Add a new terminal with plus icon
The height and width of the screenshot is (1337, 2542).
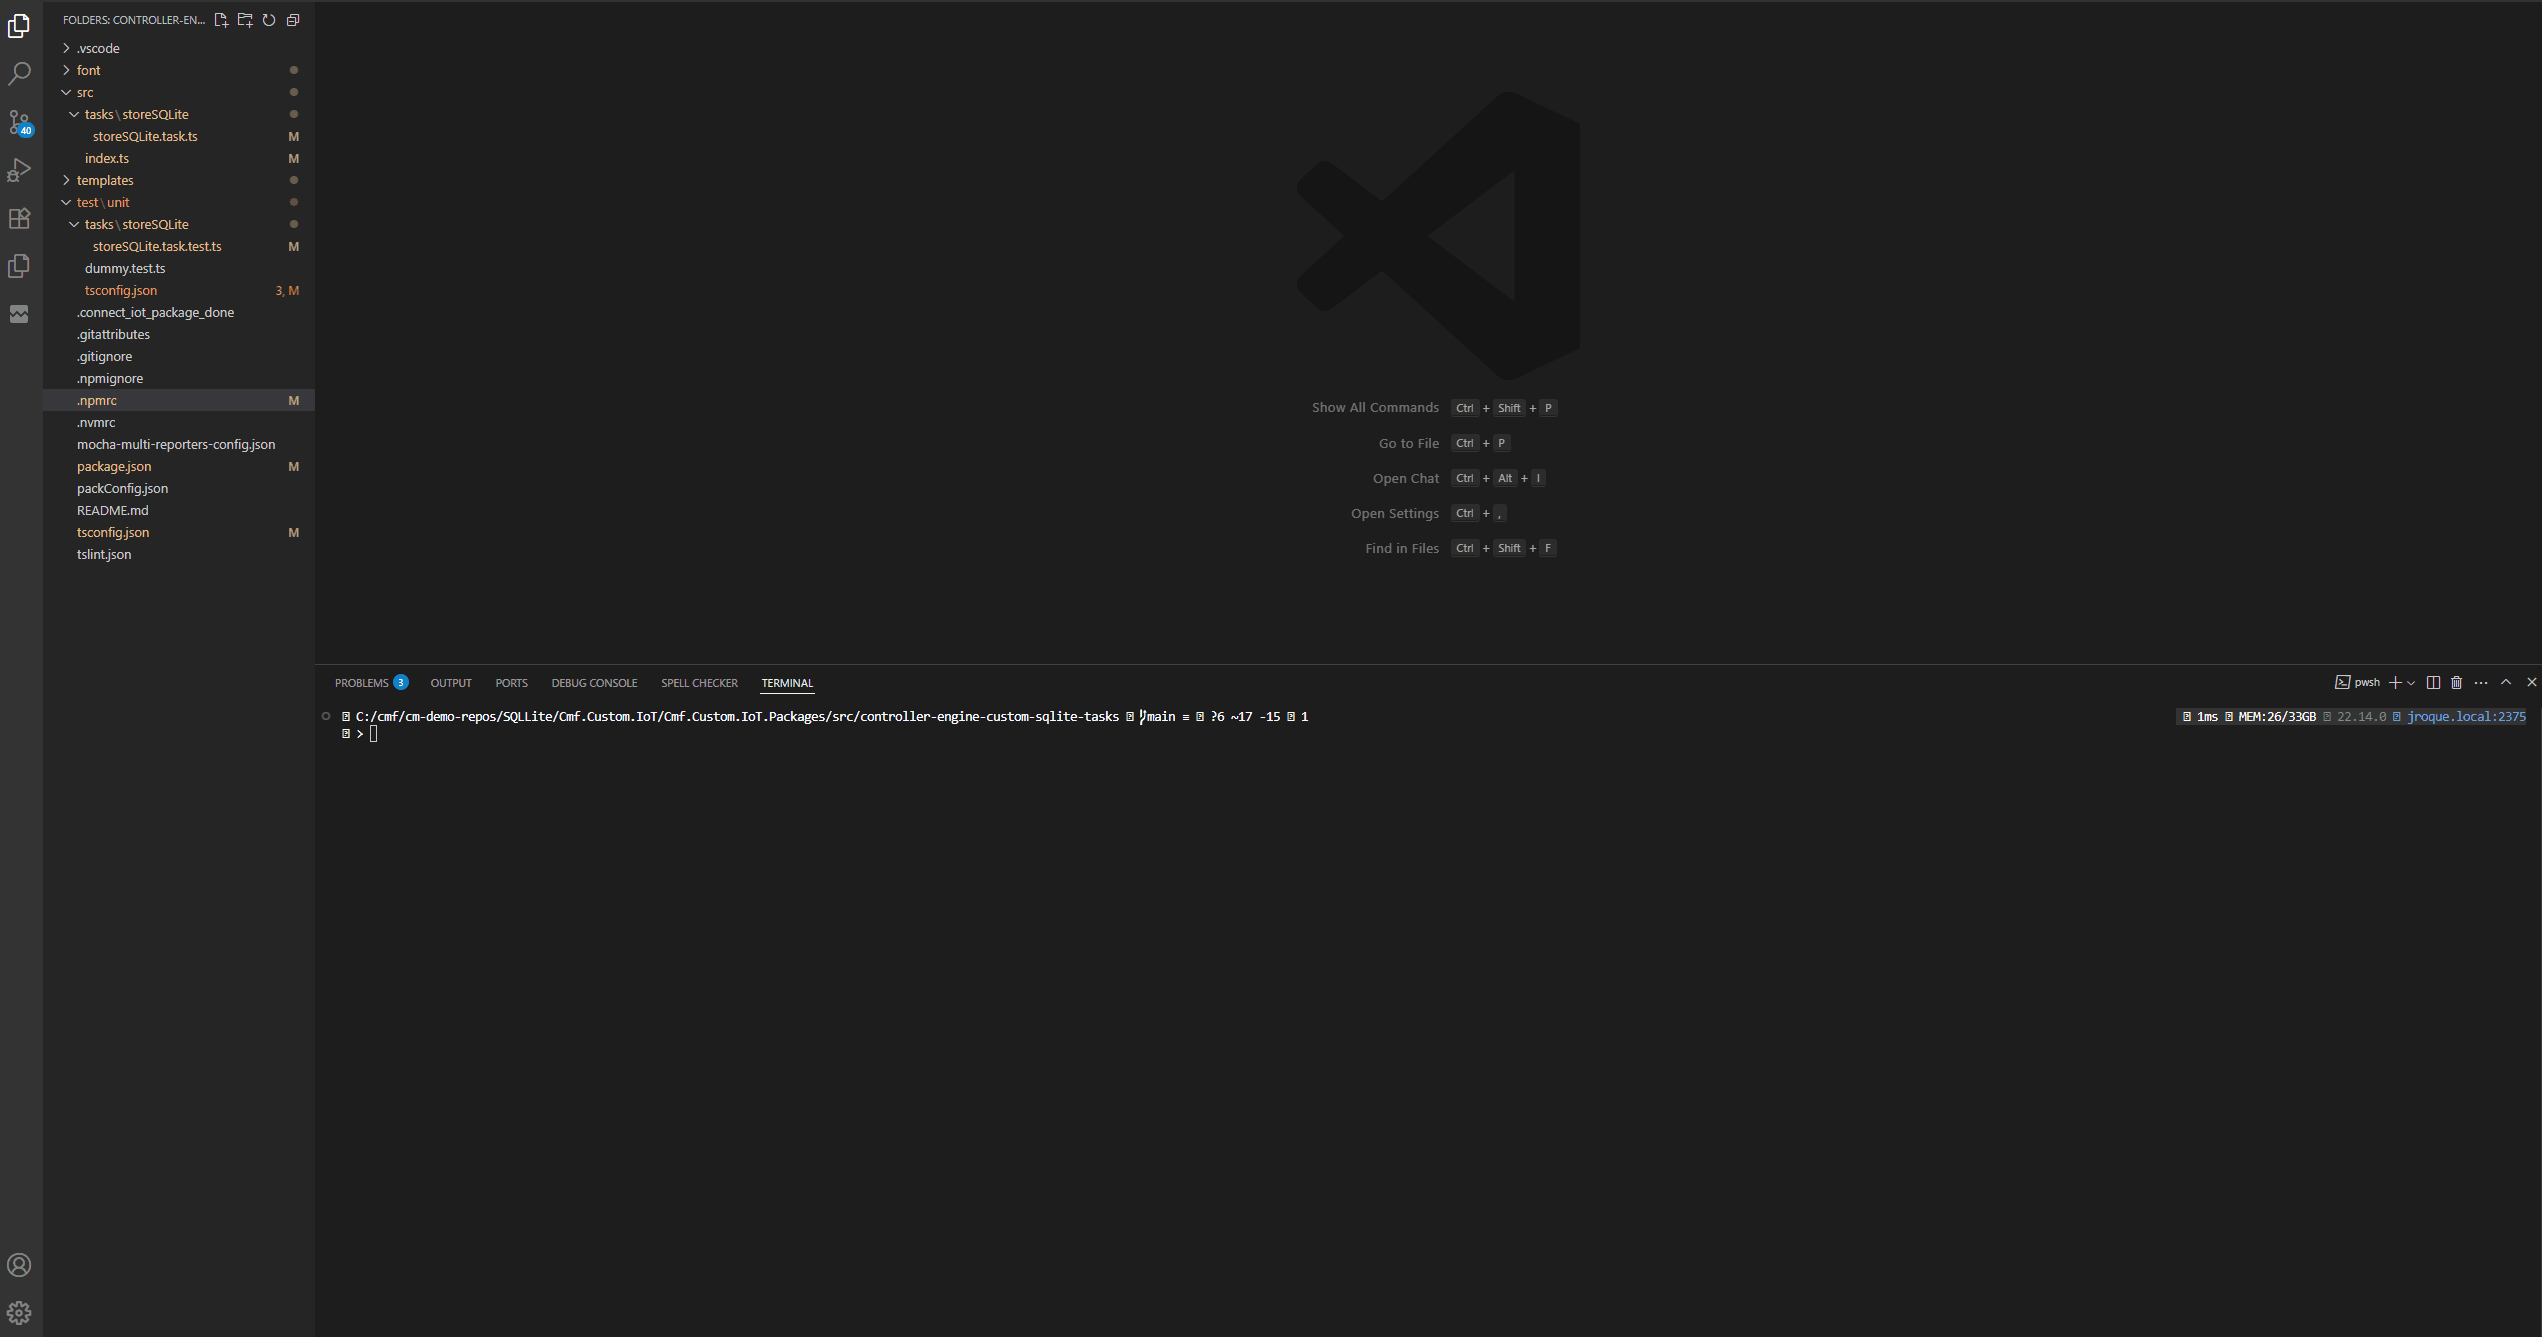point(2395,682)
